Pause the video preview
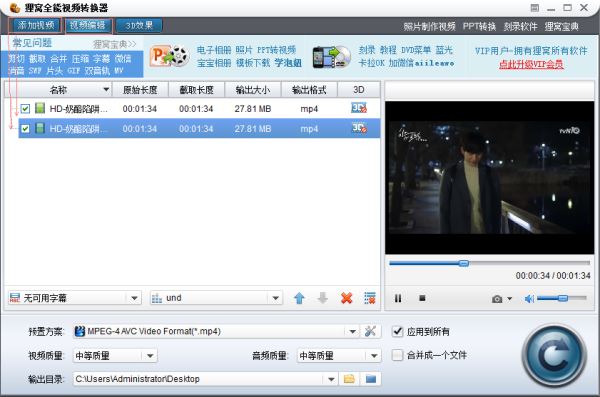 [398, 298]
